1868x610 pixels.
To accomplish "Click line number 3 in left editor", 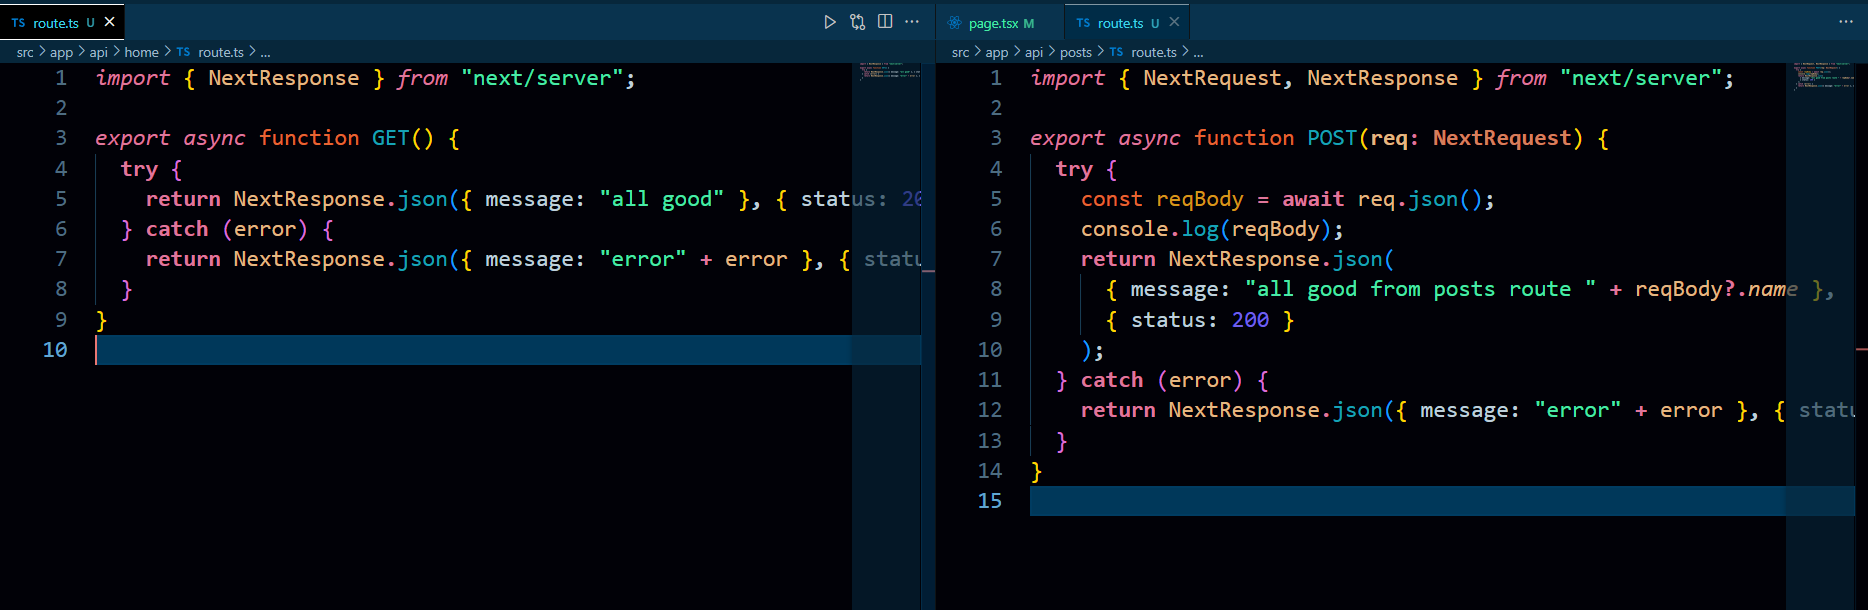I will [61, 138].
